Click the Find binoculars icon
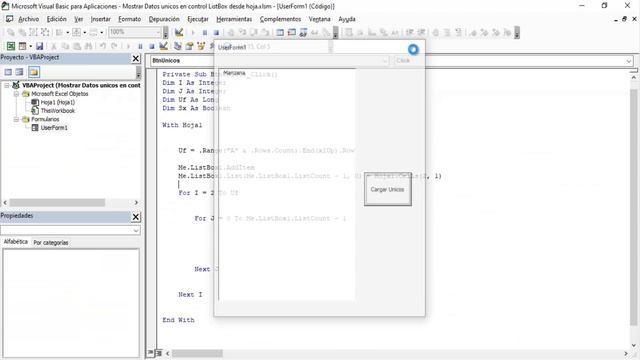The image size is (640, 360). click(x=88, y=46)
